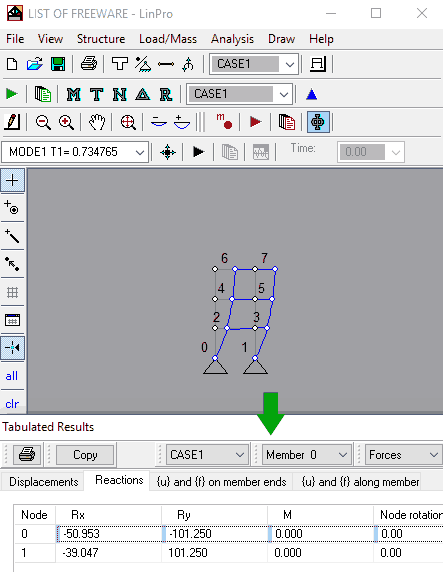Screen dimensions: 443x572
Task: Select draw member line tool in sidebar
Action: coord(12,236)
